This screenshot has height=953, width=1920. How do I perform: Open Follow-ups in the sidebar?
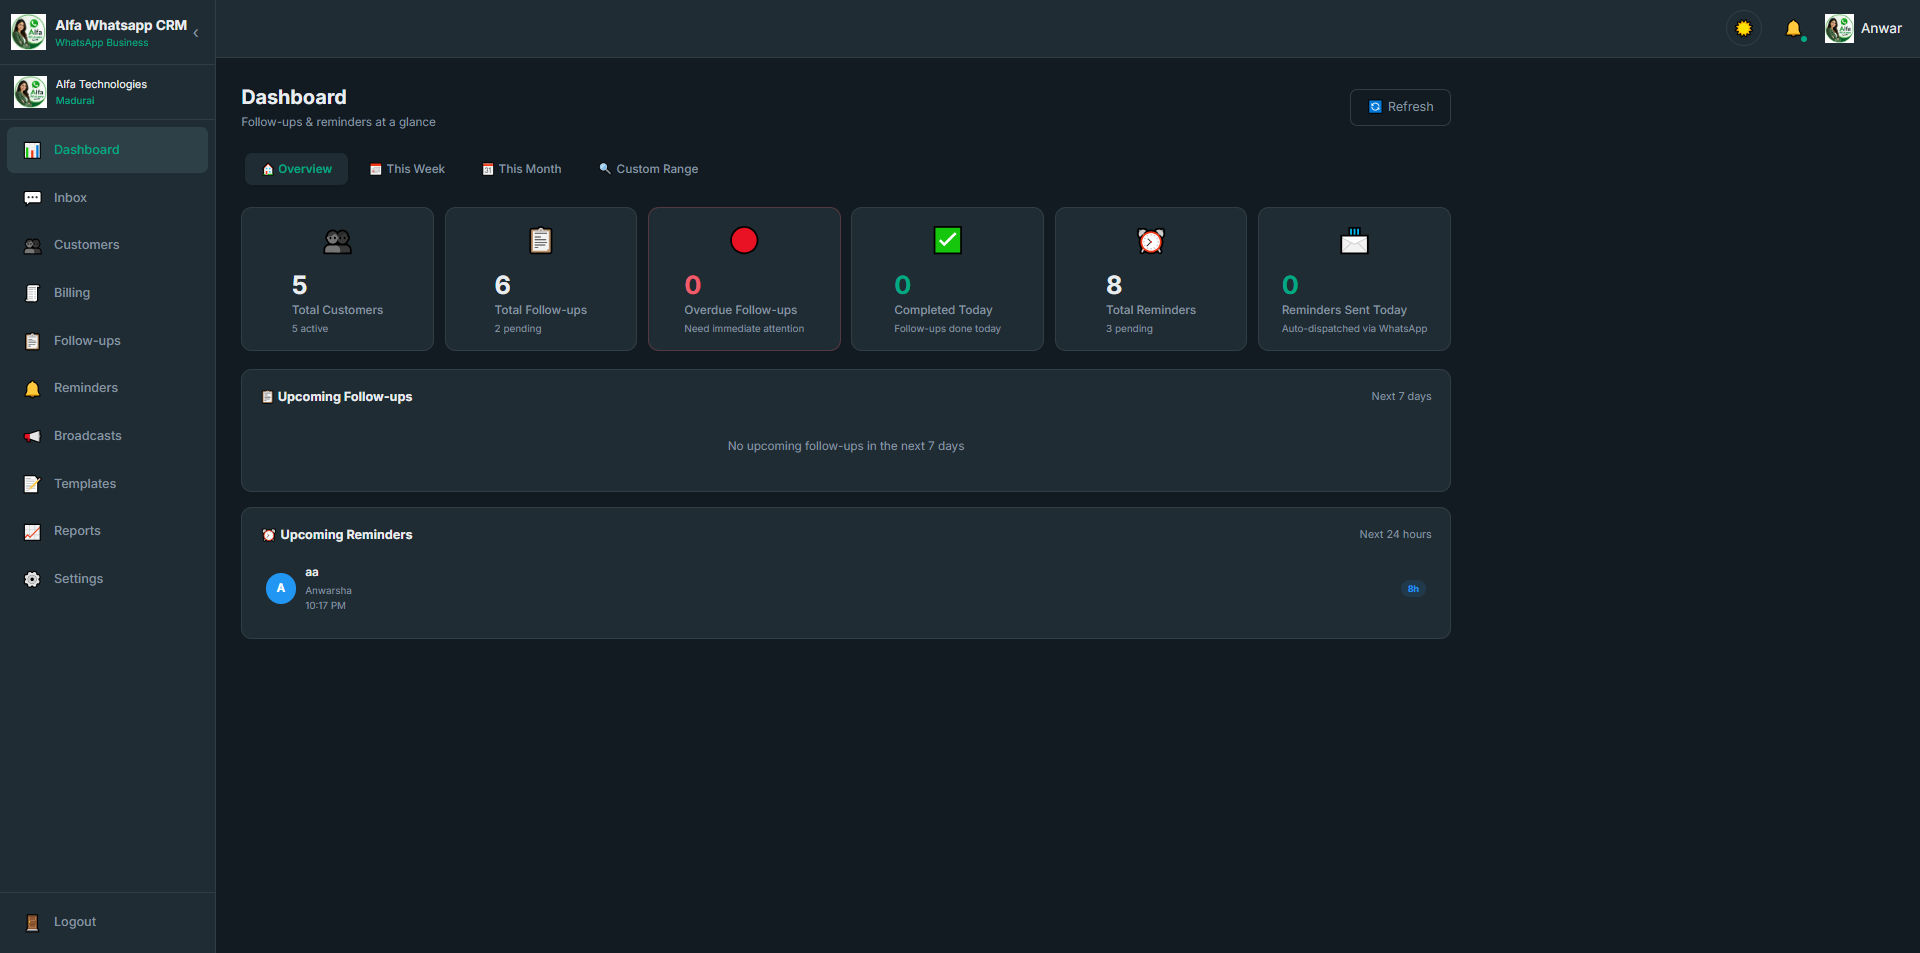click(107, 341)
